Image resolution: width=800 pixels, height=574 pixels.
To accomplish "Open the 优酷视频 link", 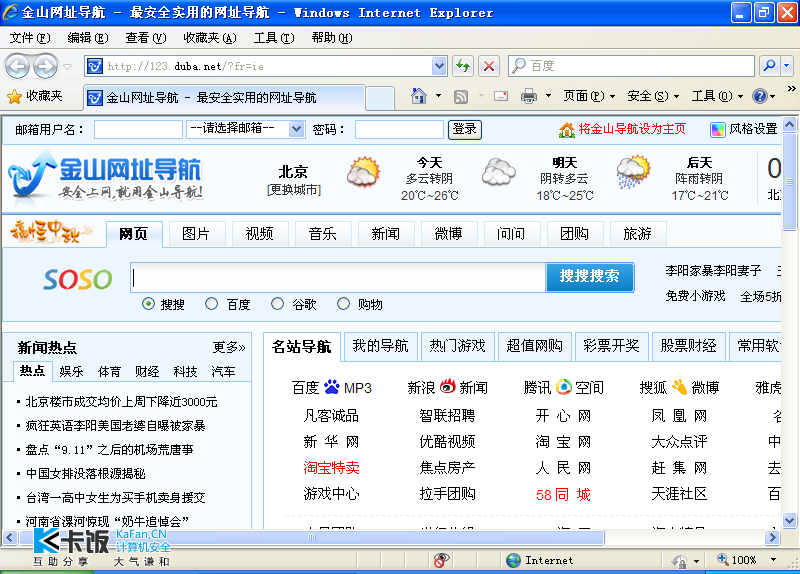I will 447,441.
